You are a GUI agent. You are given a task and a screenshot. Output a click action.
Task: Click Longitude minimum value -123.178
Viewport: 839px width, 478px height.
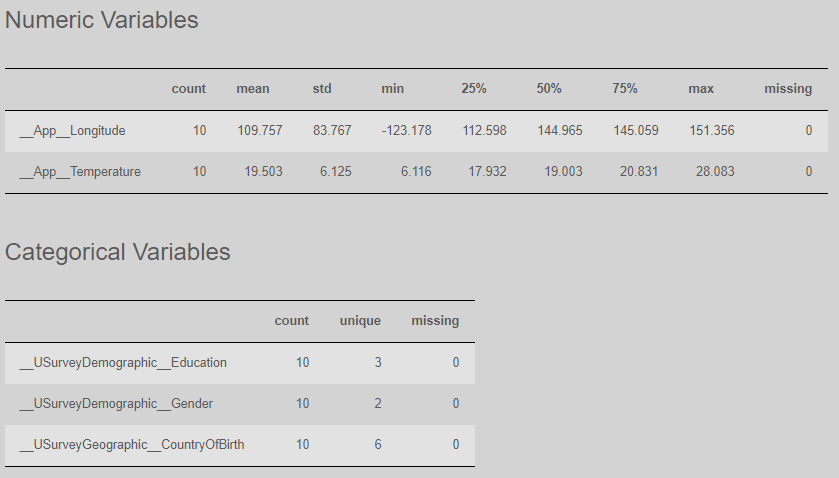(407, 131)
